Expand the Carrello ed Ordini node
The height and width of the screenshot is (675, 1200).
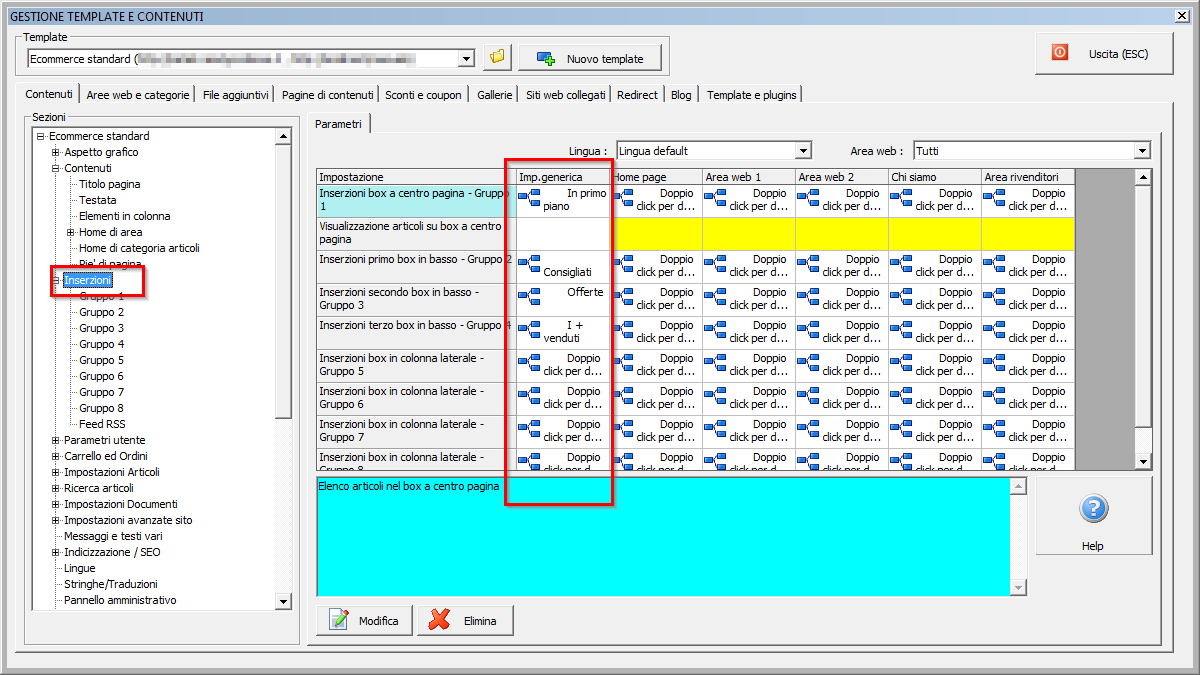[x=56, y=456]
